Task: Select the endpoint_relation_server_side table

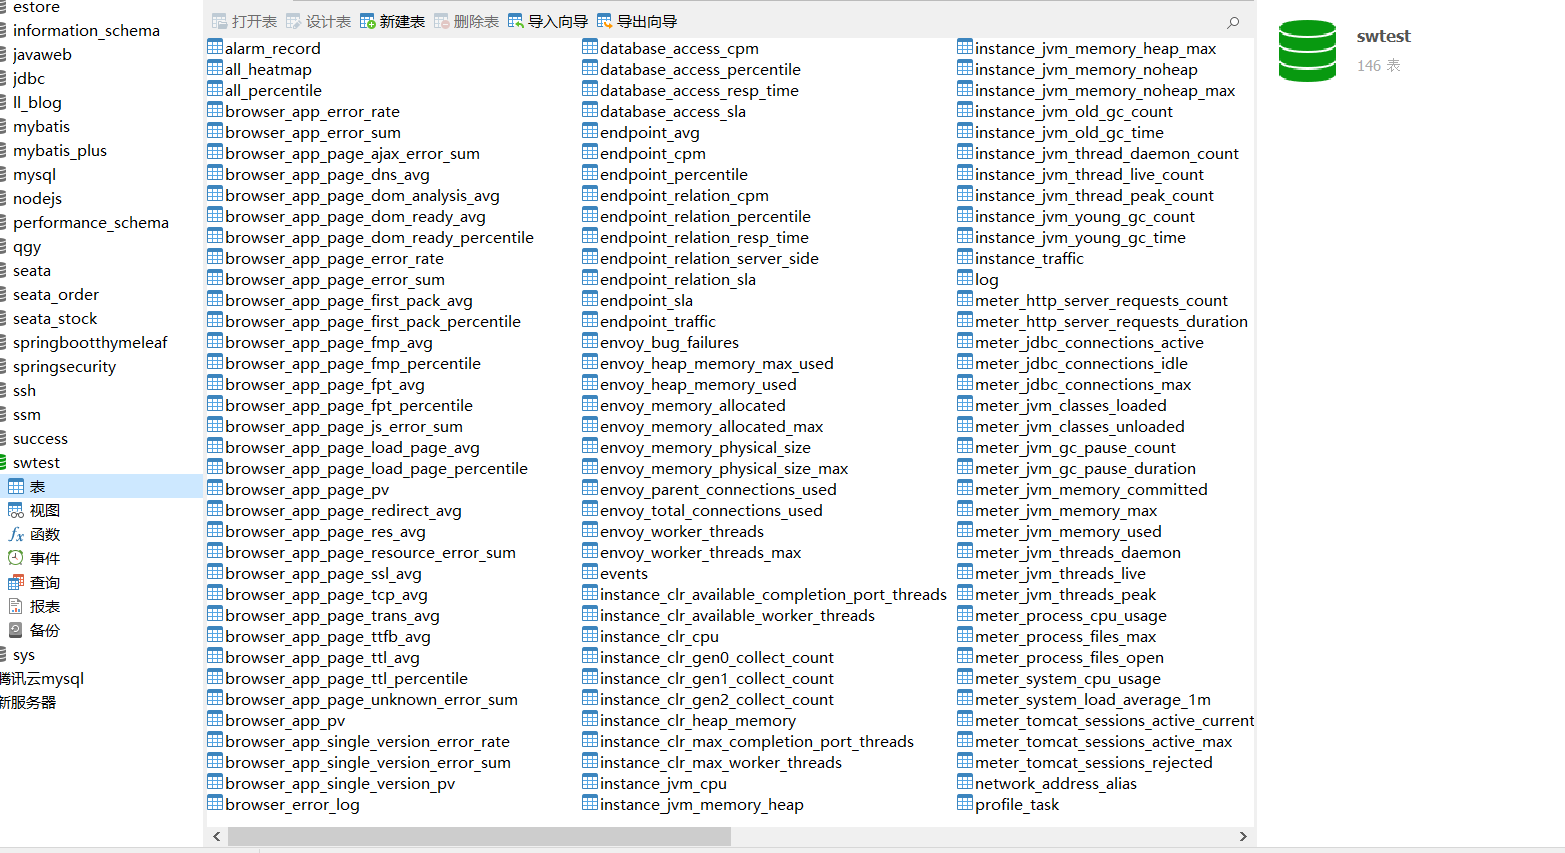Action: click(709, 258)
